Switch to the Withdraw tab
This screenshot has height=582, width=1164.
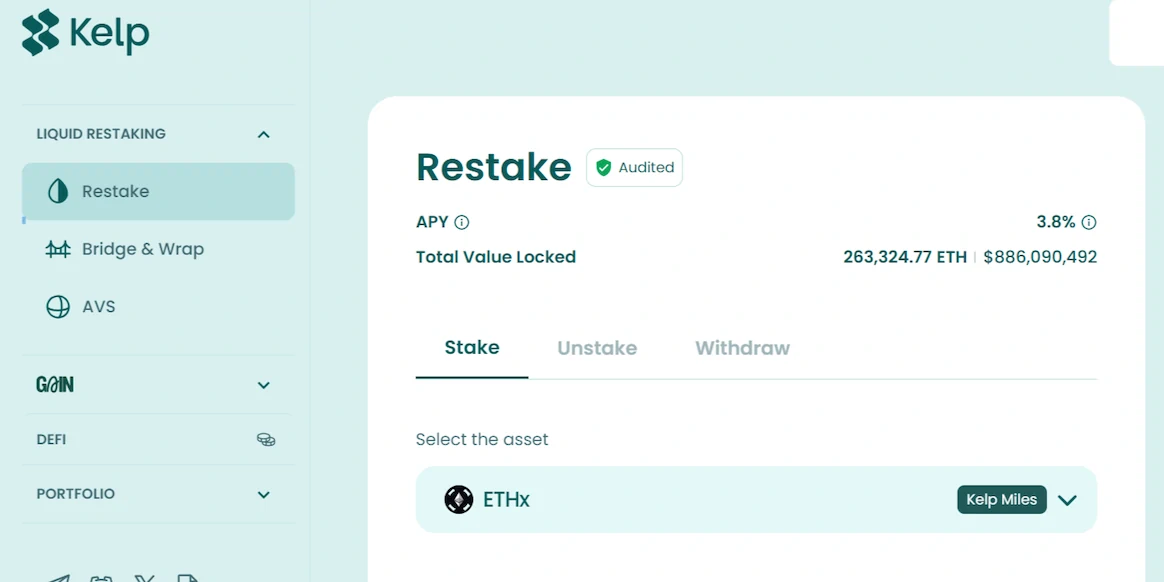[742, 348]
